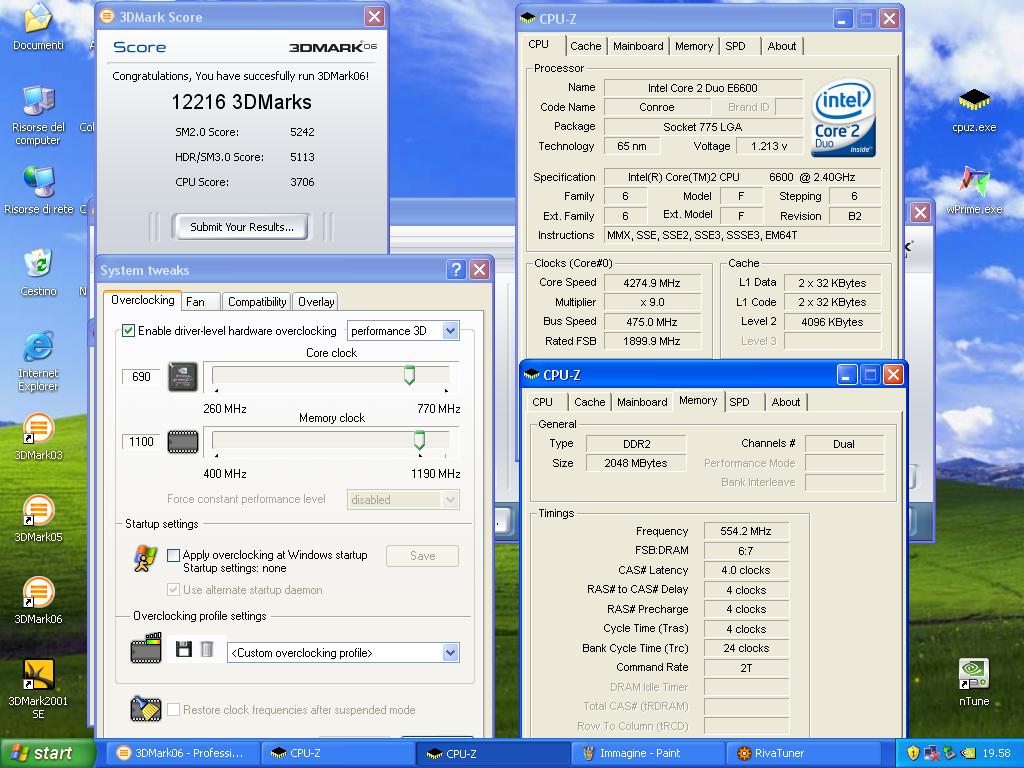Screen dimensions: 1024x768
Task: Click the security shield tray icon
Action: coord(912,753)
